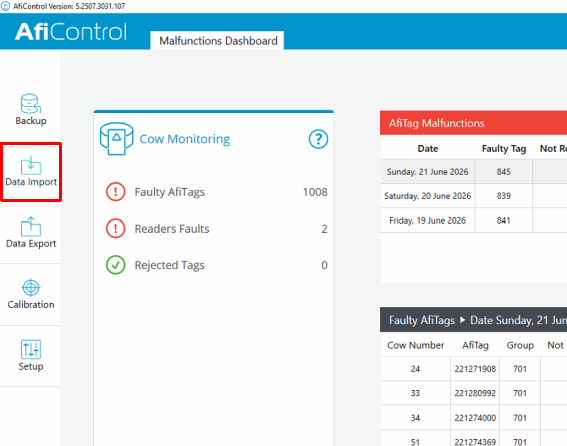Viewport: 567px width, 446px height.
Task: Click the Cow Monitoring heading link
Action: 184,139
